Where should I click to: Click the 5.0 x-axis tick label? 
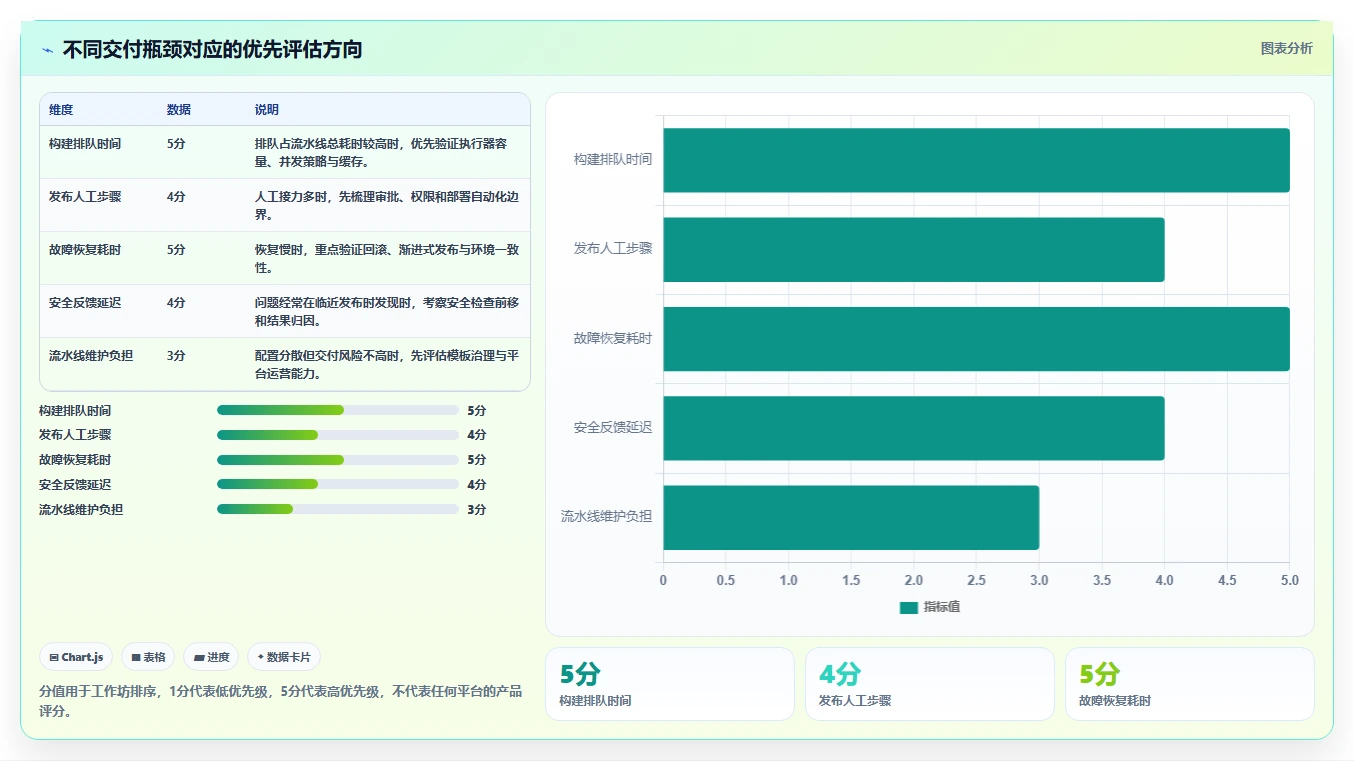[x=1290, y=581]
